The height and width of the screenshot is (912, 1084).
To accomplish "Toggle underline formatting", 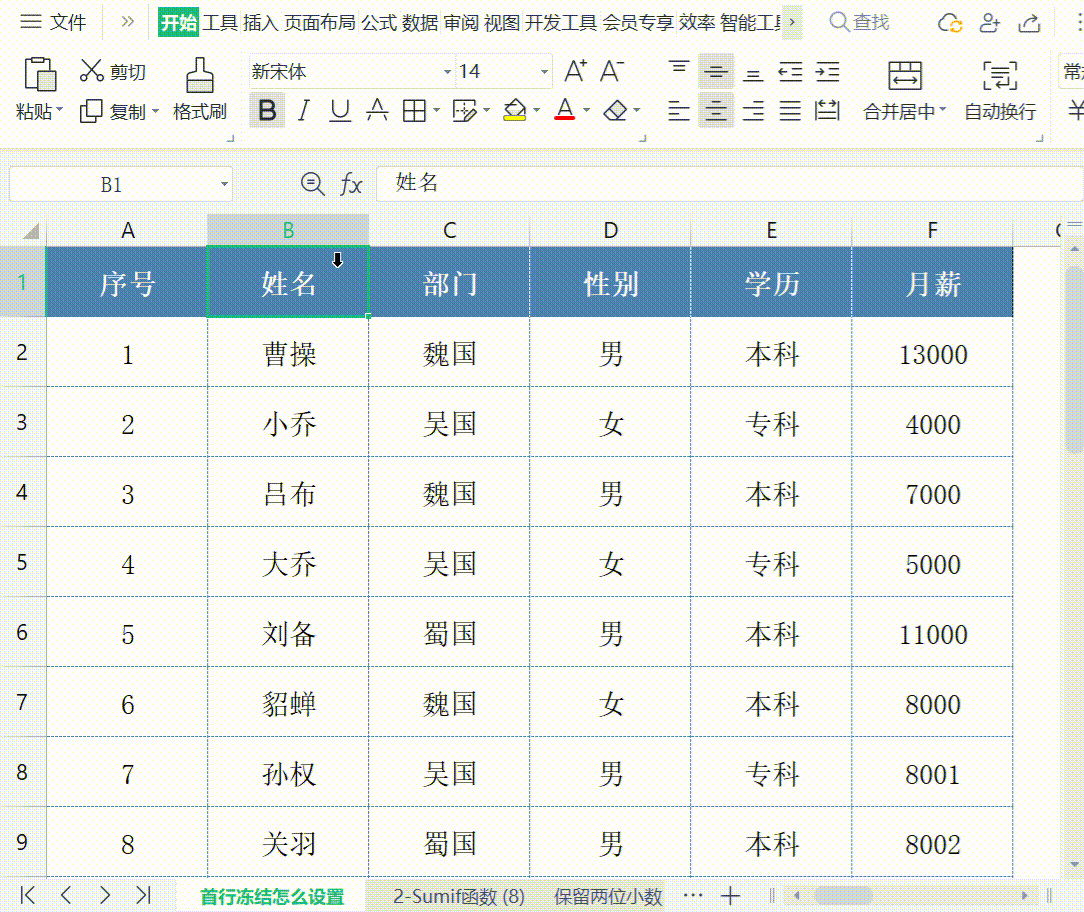I will point(339,111).
